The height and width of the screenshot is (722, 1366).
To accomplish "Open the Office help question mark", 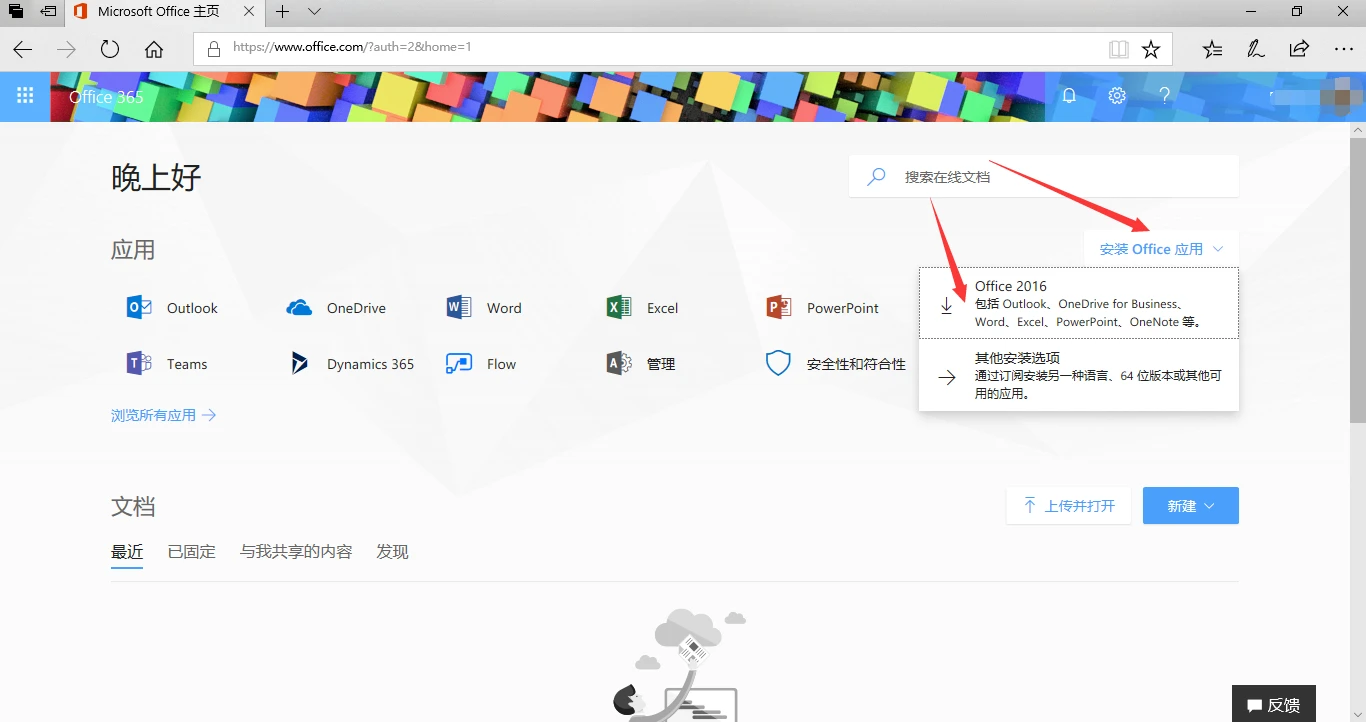I will pos(1165,96).
